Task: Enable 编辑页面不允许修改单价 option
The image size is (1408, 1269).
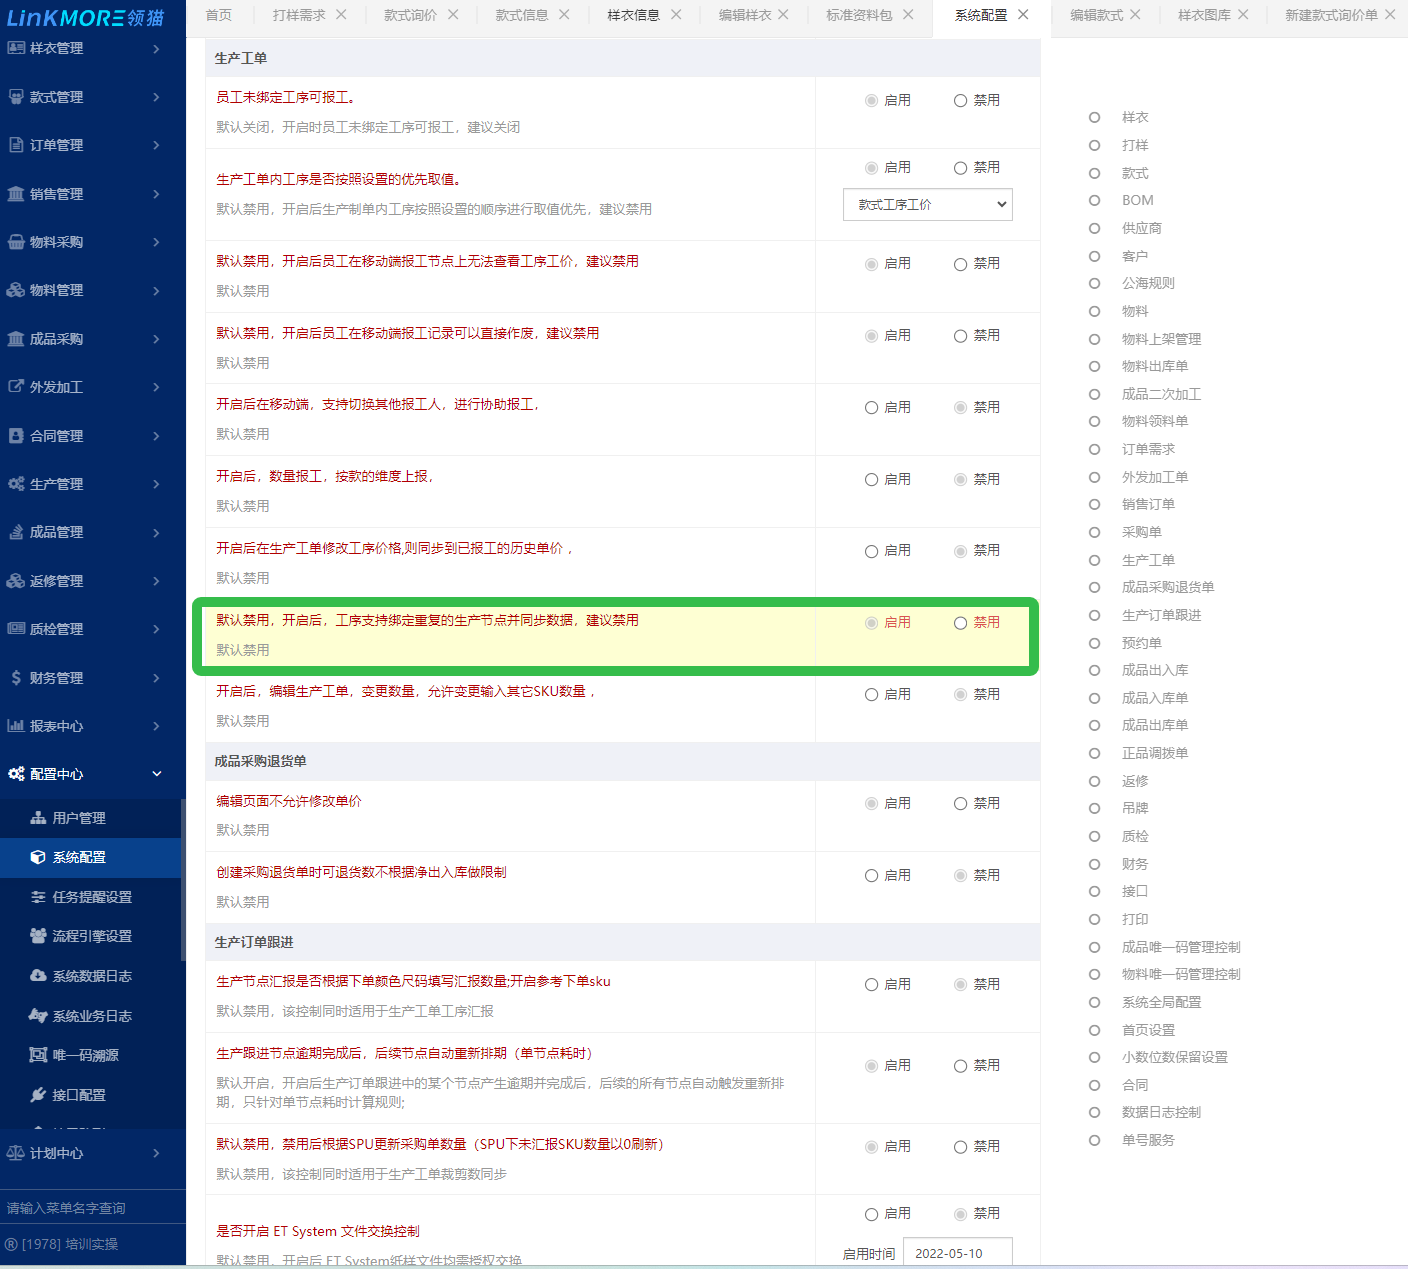Action: click(x=871, y=804)
